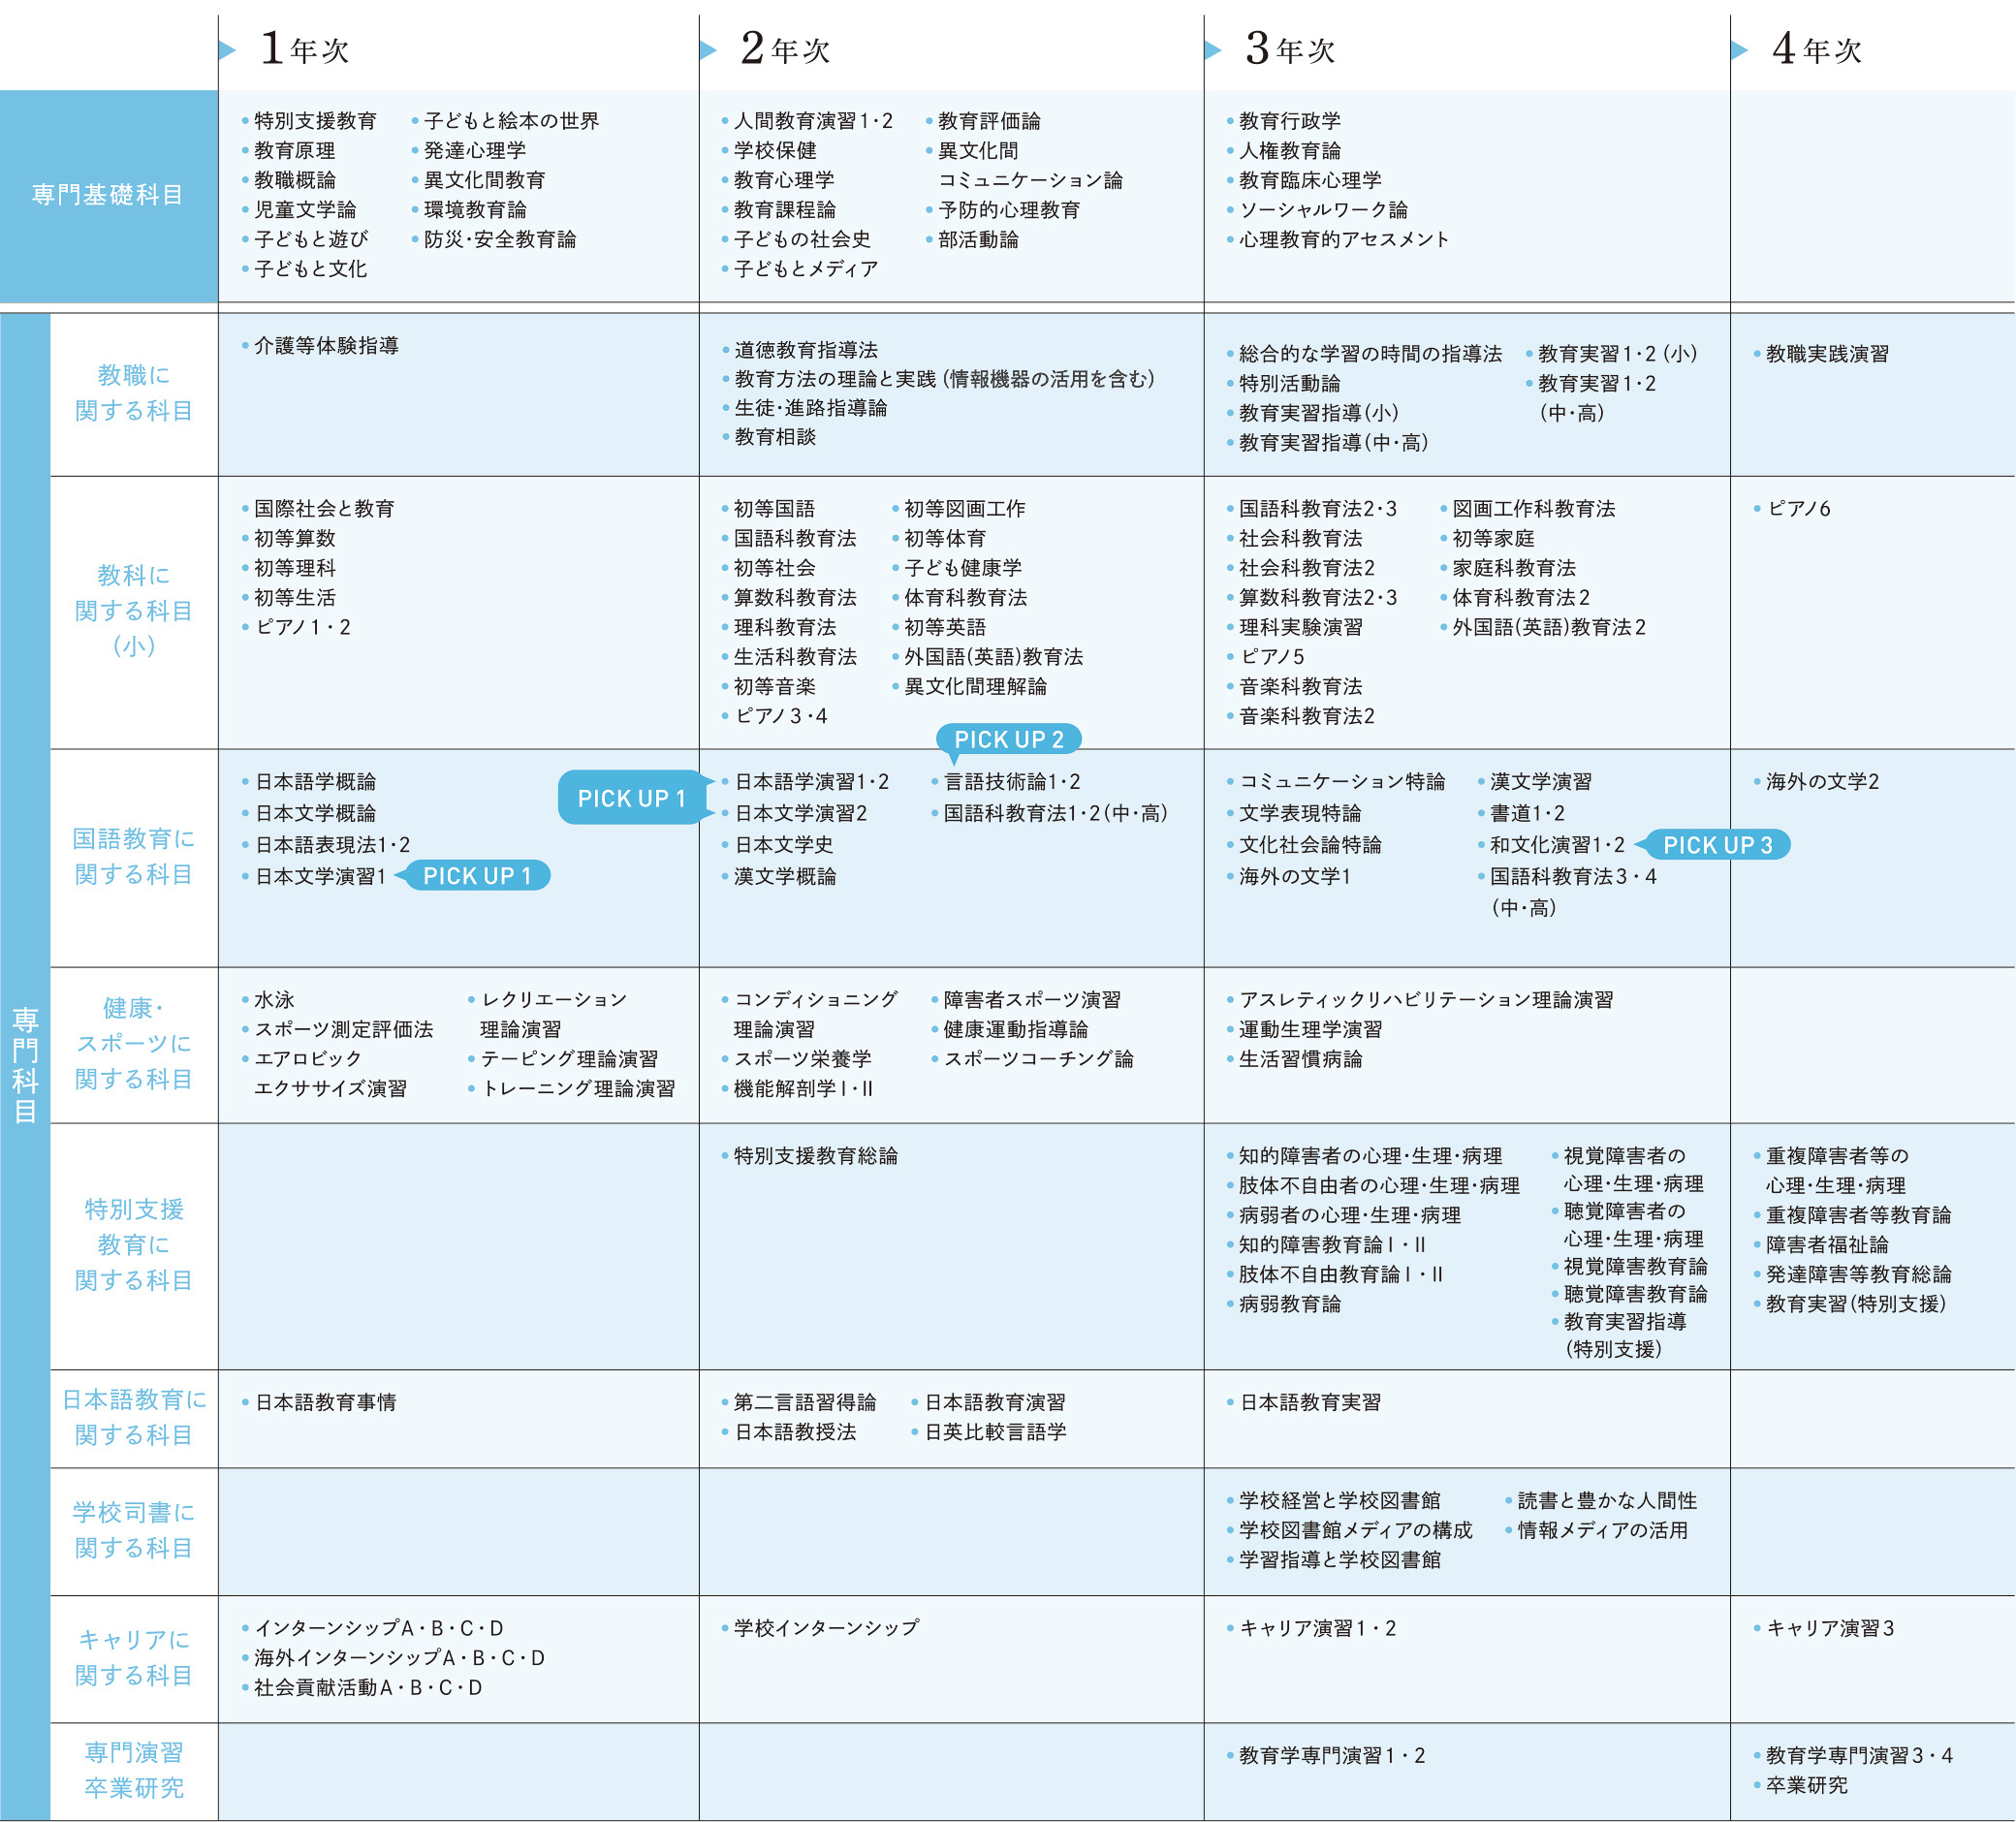Screen dimensions: 2016x1822
Task: Click the course 卒業研究
Action: pyautogui.click(x=1806, y=1785)
